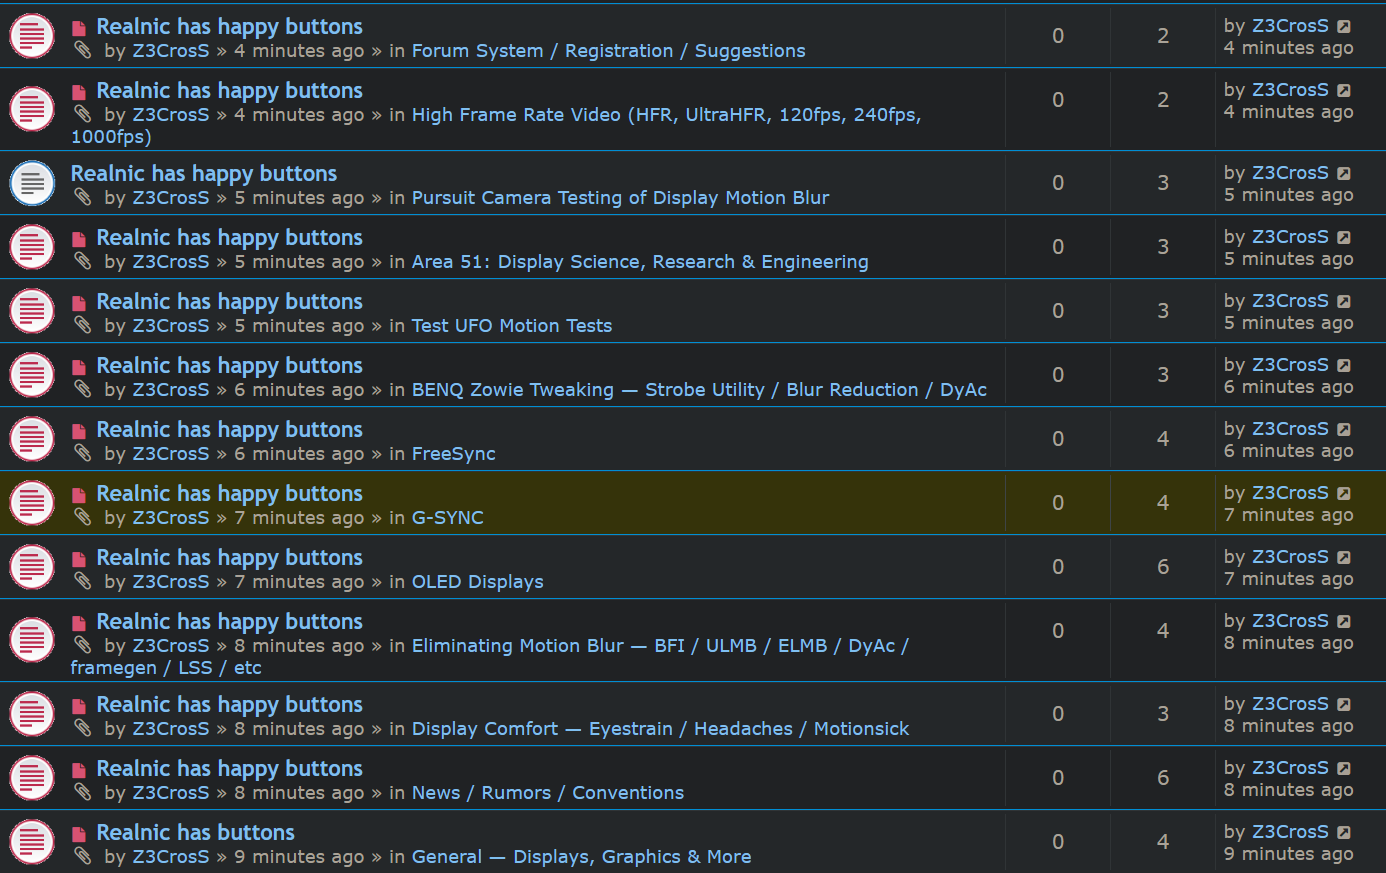Go to latest post icon in OLED Displays row
Viewport: 1386px width, 873px height.
pyautogui.click(x=1344, y=558)
